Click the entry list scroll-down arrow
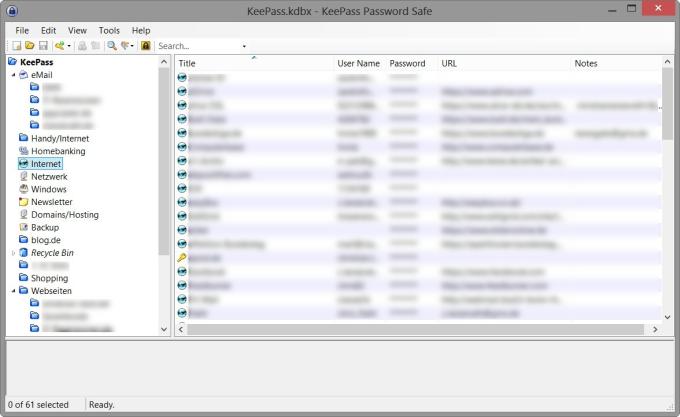680x417 pixels. coord(667,317)
